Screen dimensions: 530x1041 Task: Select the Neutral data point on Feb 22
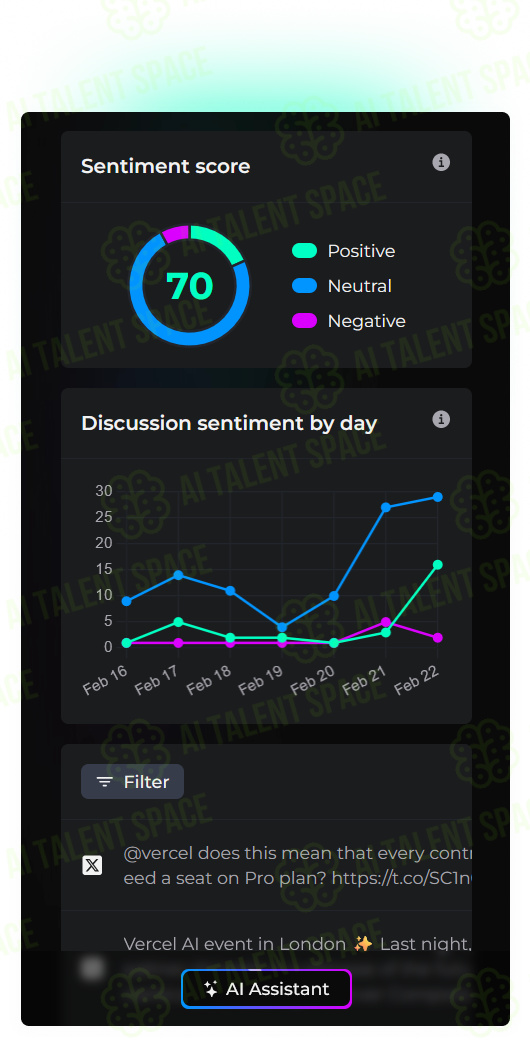[x=438, y=497]
